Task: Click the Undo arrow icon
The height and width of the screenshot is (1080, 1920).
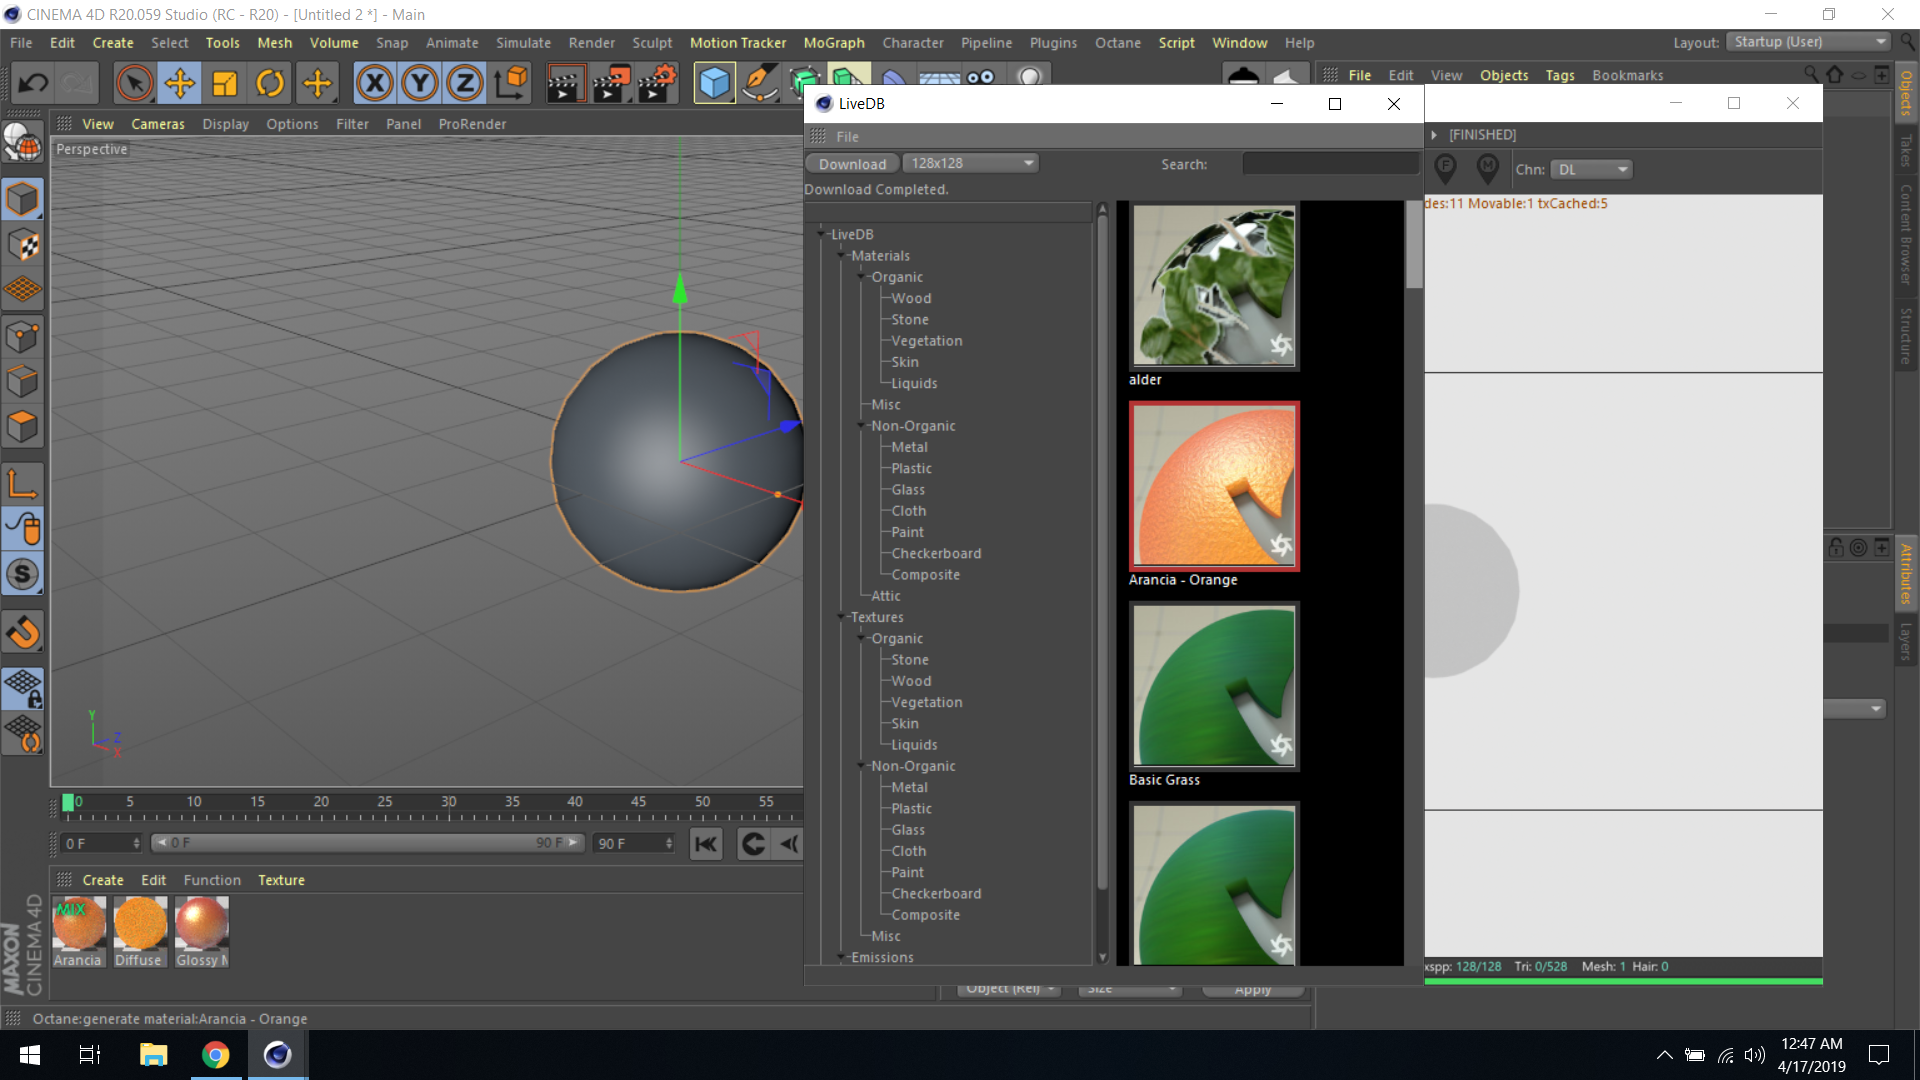Action: (x=33, y=83)
